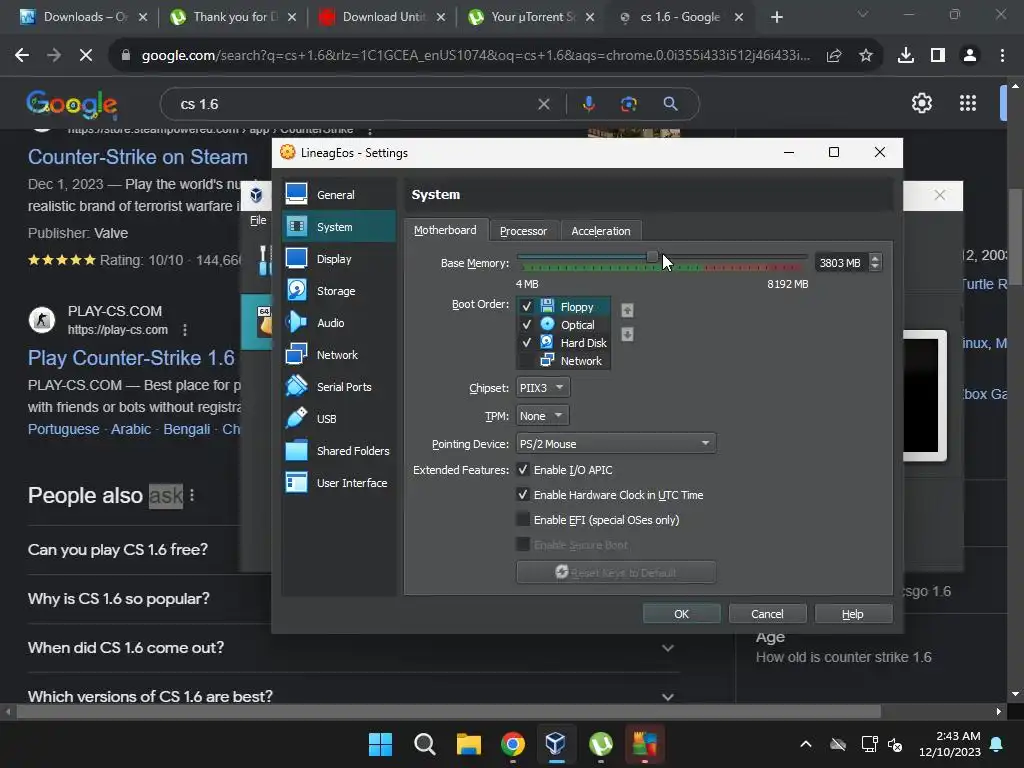This screenshot has width=1024, height=768.
Task: Open Chrome three-dot menu
Action: point(1002,56)
